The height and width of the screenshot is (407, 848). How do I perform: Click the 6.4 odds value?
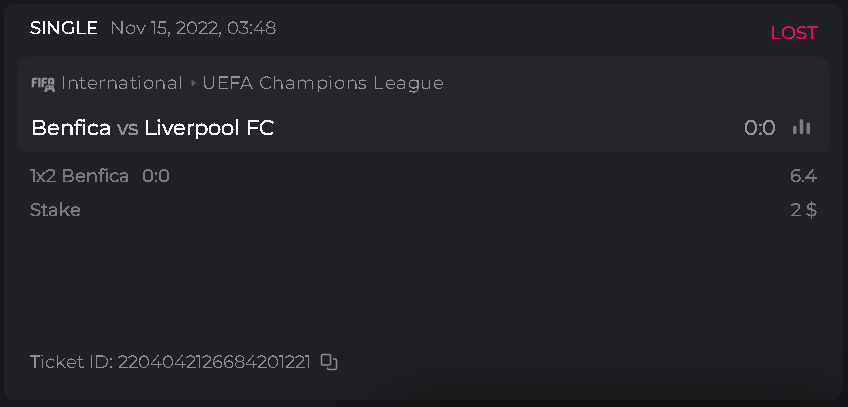click(x=803, y=176)
